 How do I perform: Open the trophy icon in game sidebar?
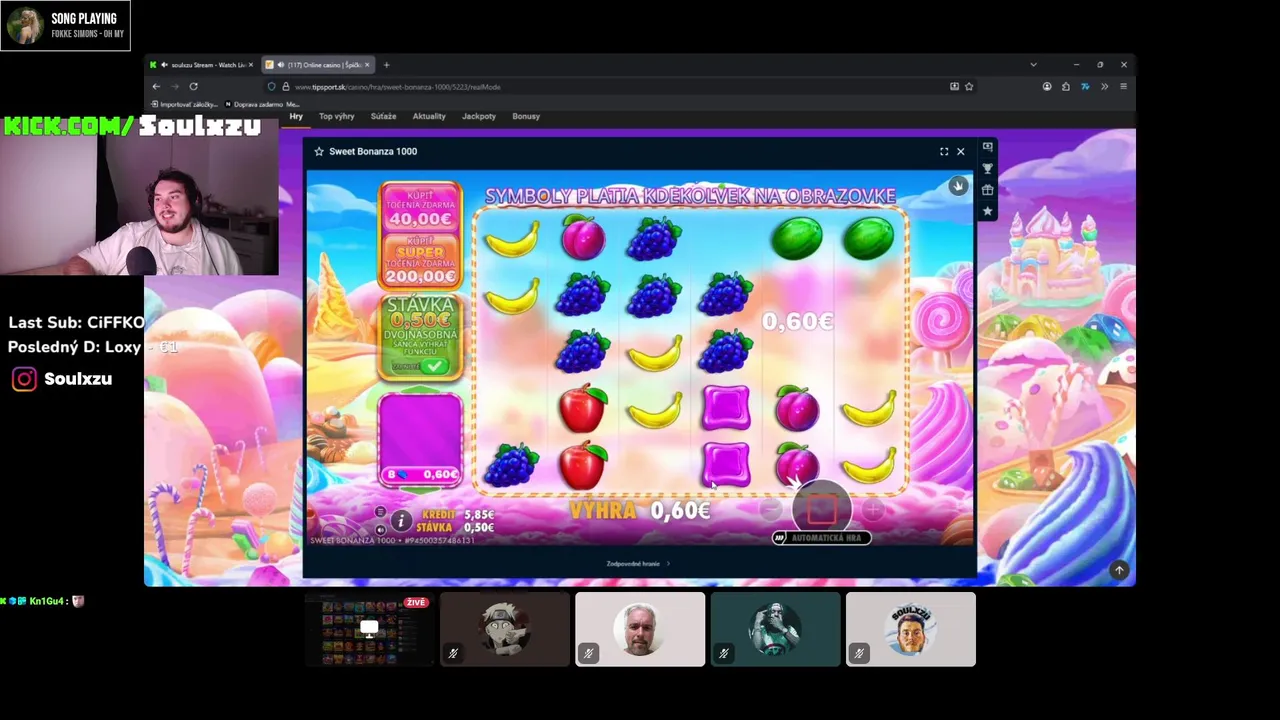987,169
